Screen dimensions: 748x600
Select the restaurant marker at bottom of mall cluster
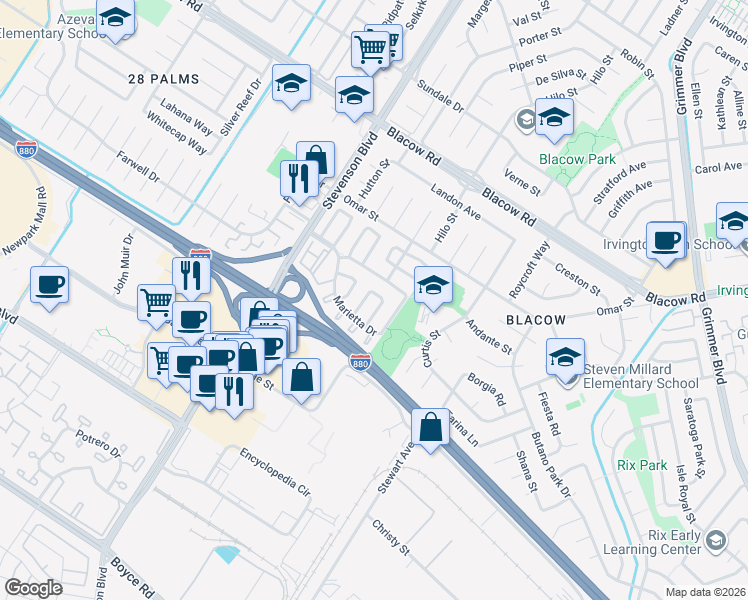click(234, 393)
